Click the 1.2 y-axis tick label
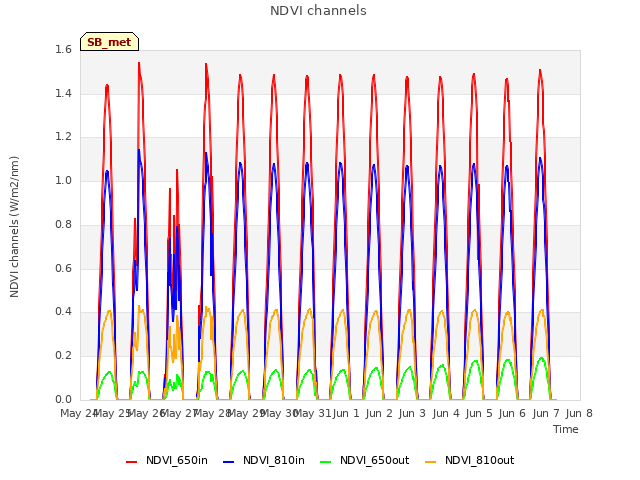Screen dimensions: 640x480 pyautogui.click(x=63, y=137)
